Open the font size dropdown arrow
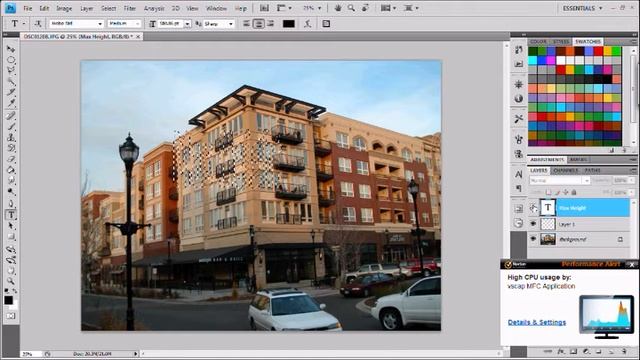Image resolution: width=640 pixels, height=360 pixels. tap(187, 24)
